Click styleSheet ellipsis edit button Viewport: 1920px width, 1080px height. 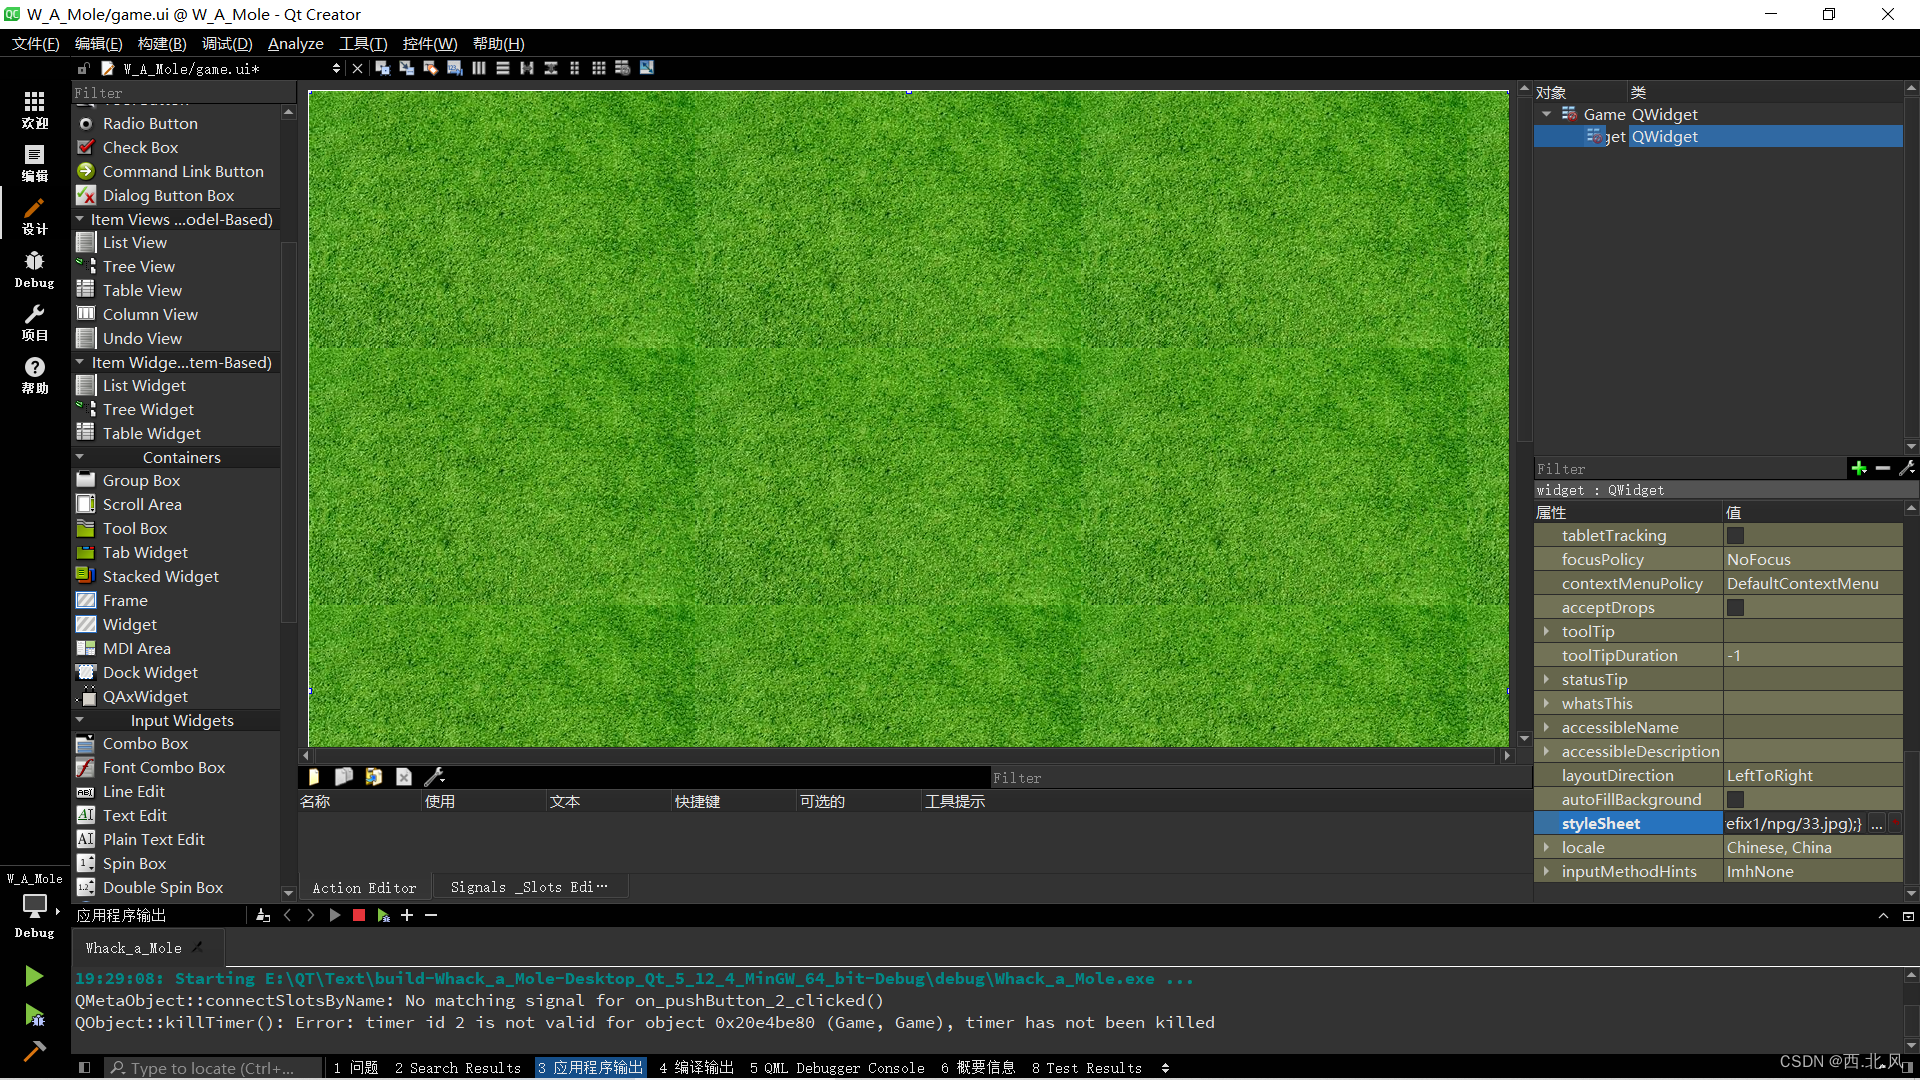tap(1876, 824)
